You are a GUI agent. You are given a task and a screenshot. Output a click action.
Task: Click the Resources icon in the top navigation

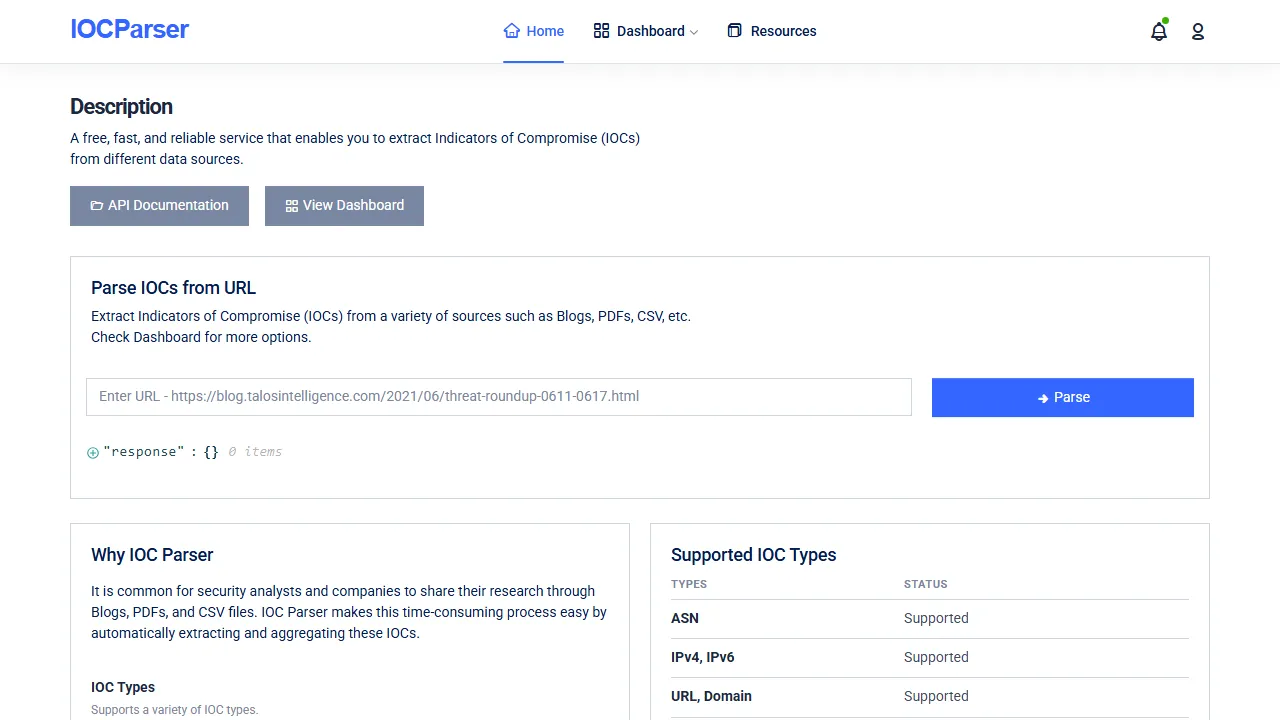click(x=735, y=31)
